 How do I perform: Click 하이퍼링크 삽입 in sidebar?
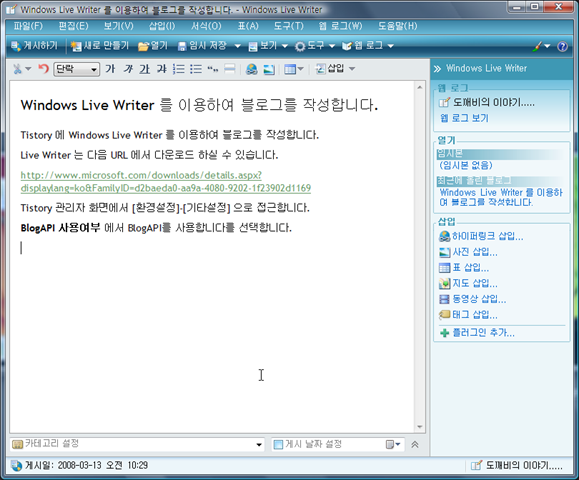click(x=481, y=236)
